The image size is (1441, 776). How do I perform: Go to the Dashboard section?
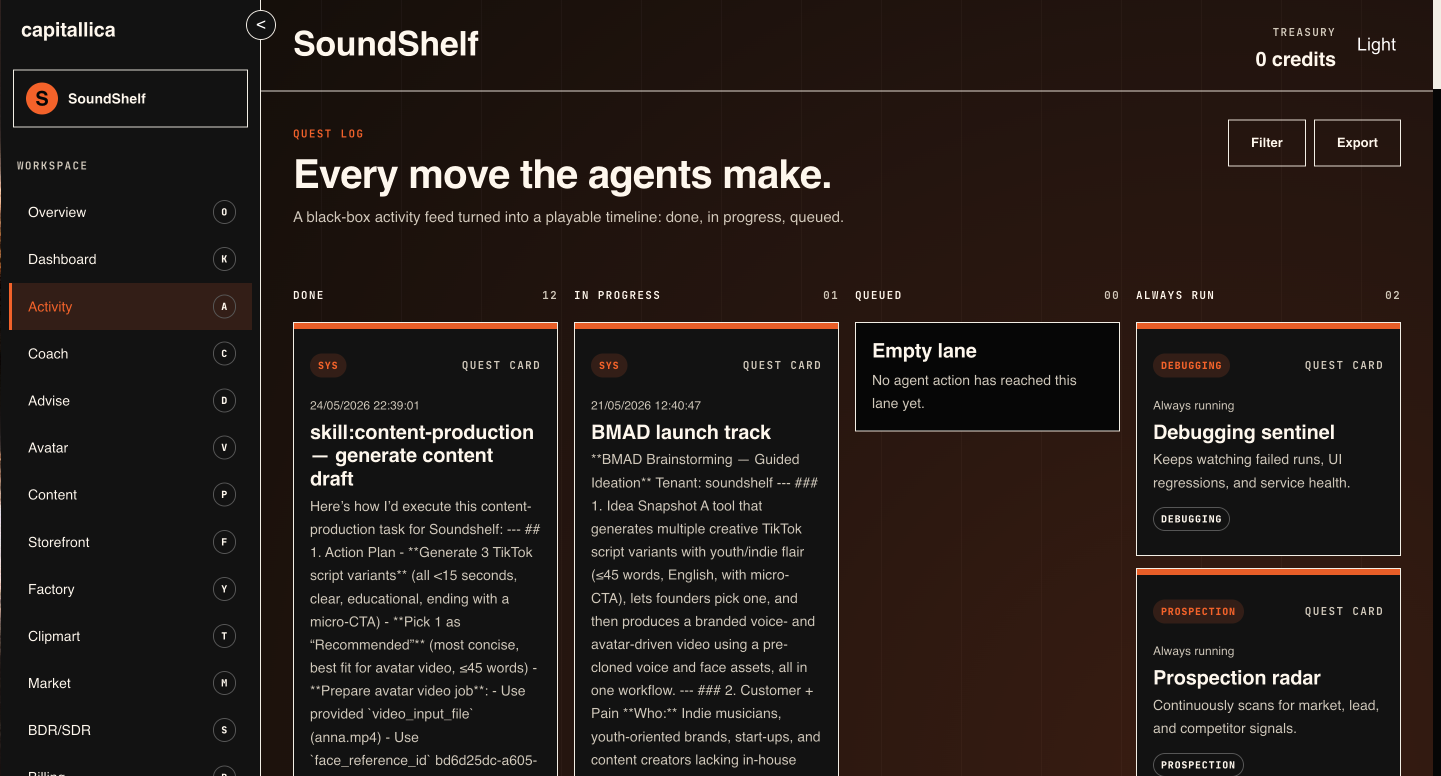(x=130, y=259)
